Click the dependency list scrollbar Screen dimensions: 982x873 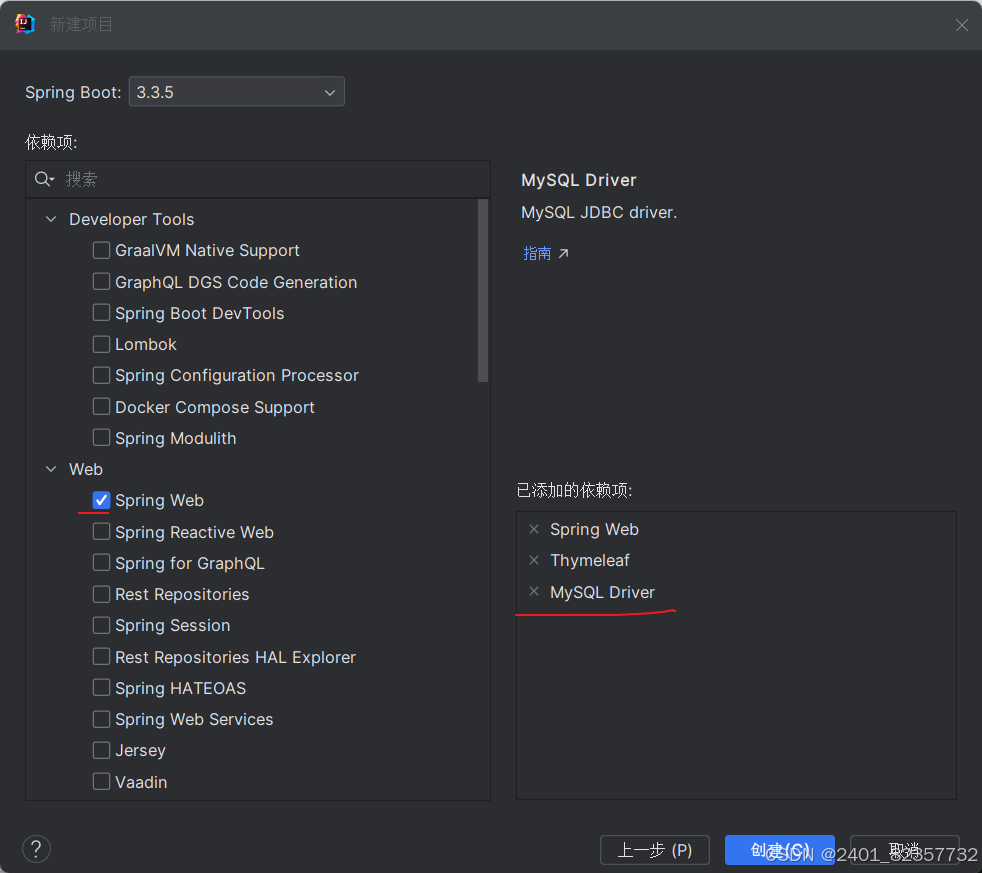[483, 291]
